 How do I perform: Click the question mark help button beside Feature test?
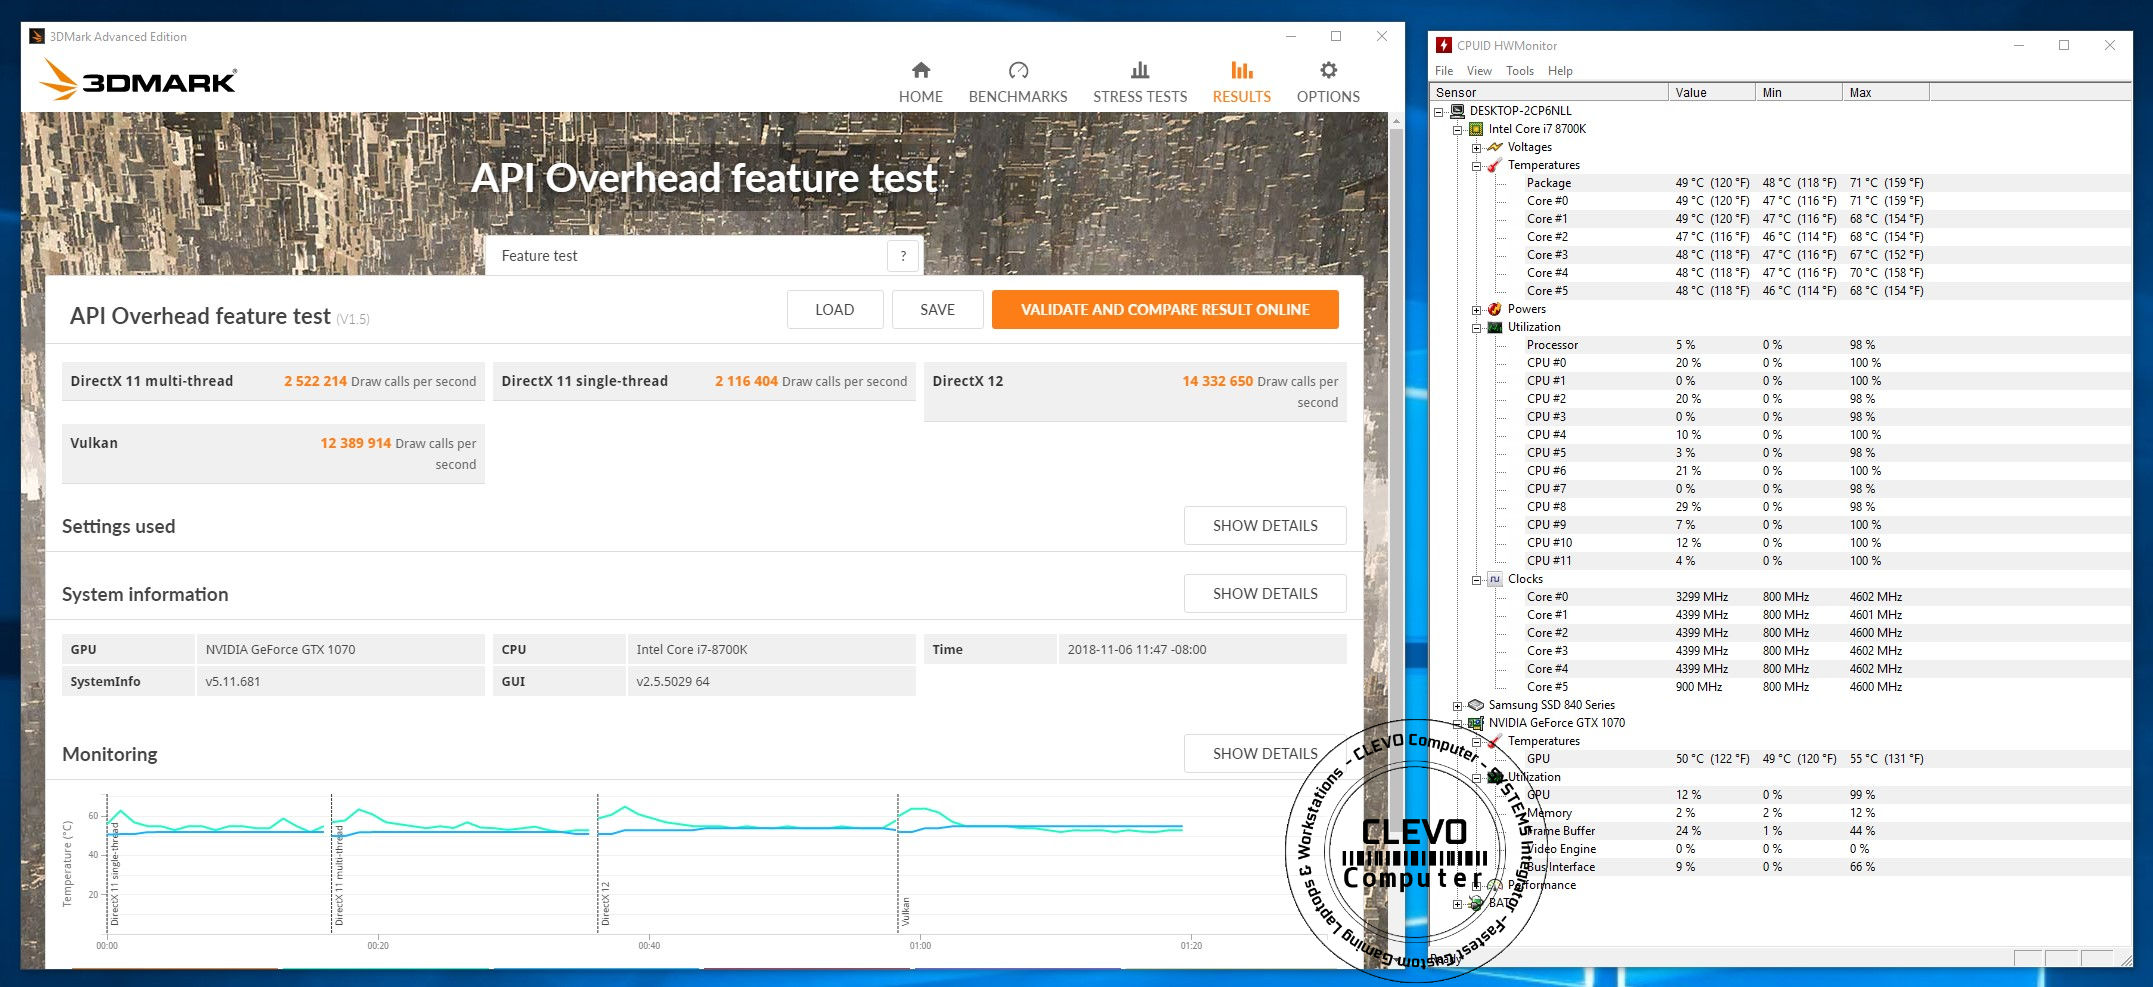[903, 256]
